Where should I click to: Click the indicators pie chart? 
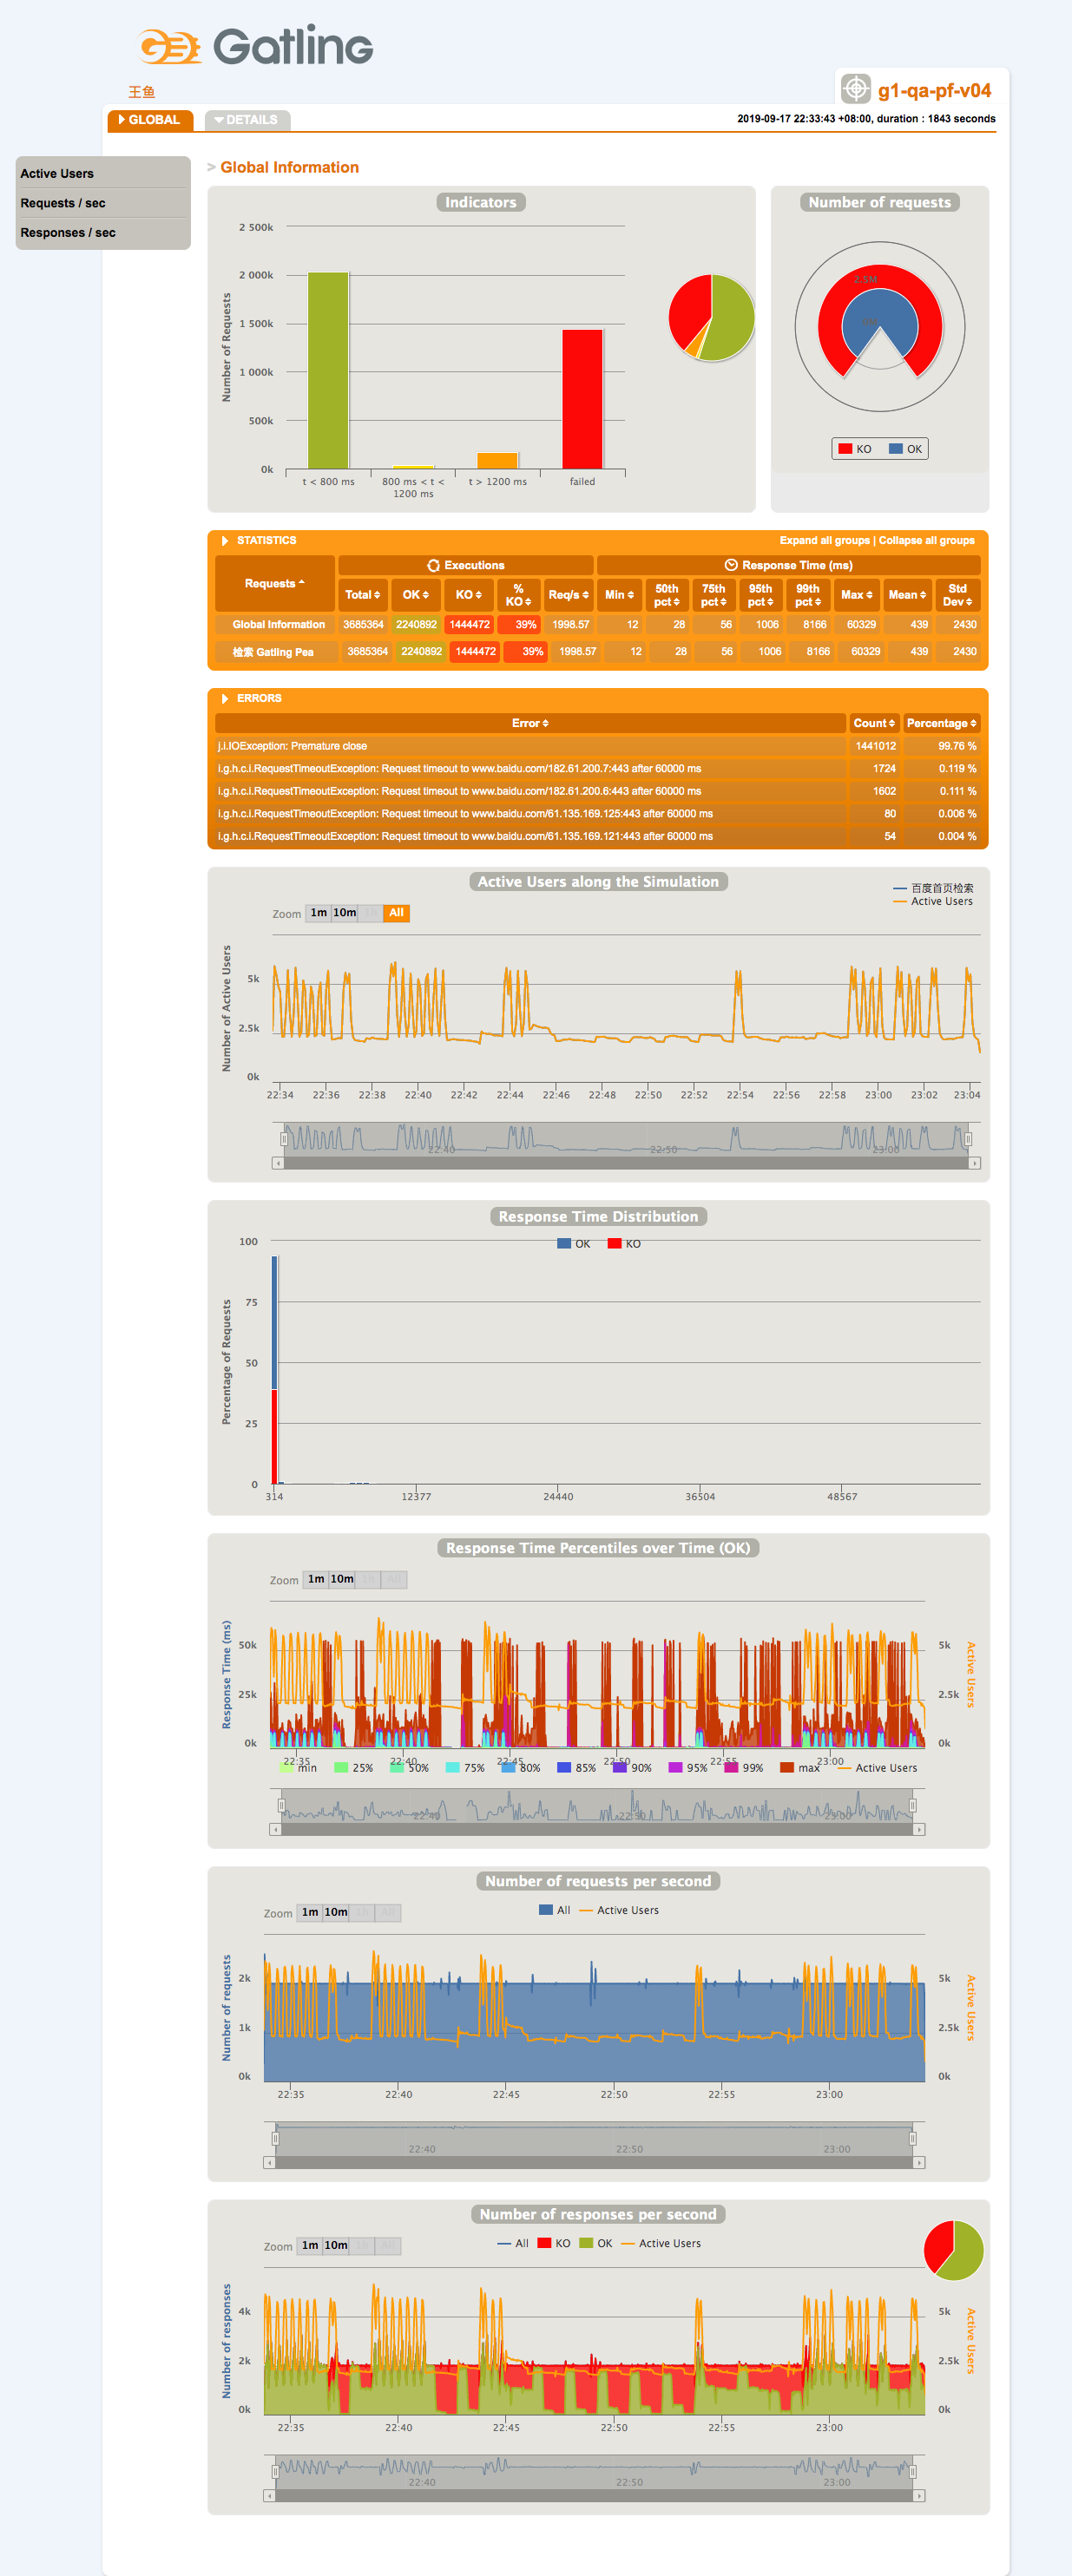click(712, 318)
